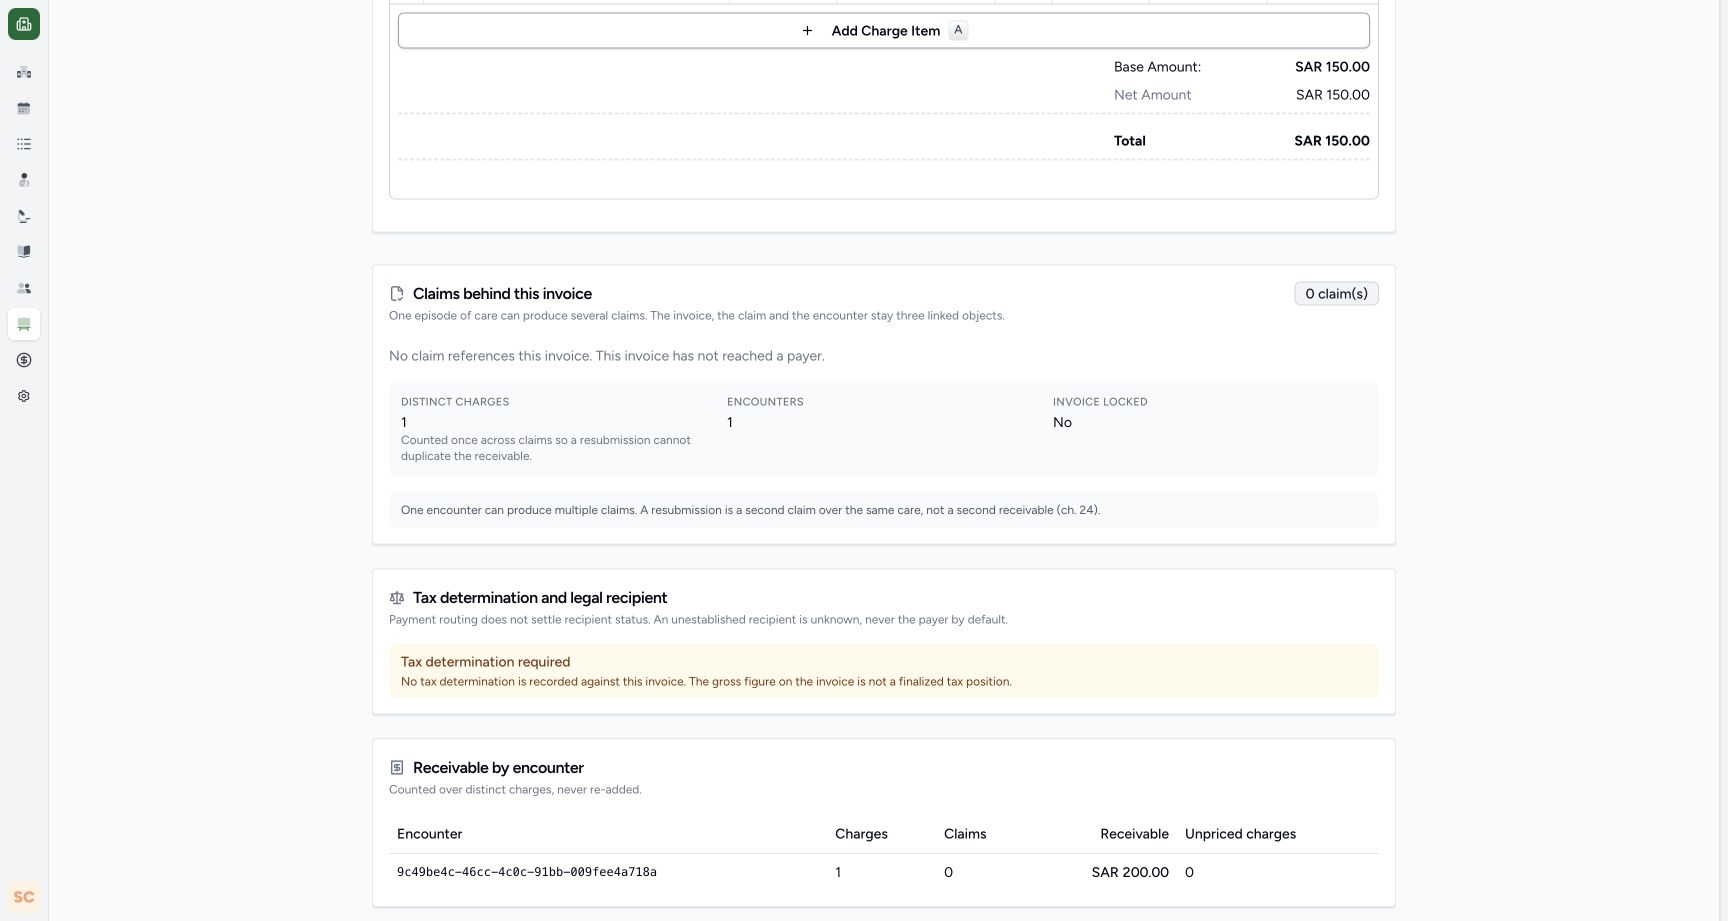Click the Net Amount SAR 150.00 value
The height and width of the screenshot is (921, 1728).
(x=1333, y=95)
